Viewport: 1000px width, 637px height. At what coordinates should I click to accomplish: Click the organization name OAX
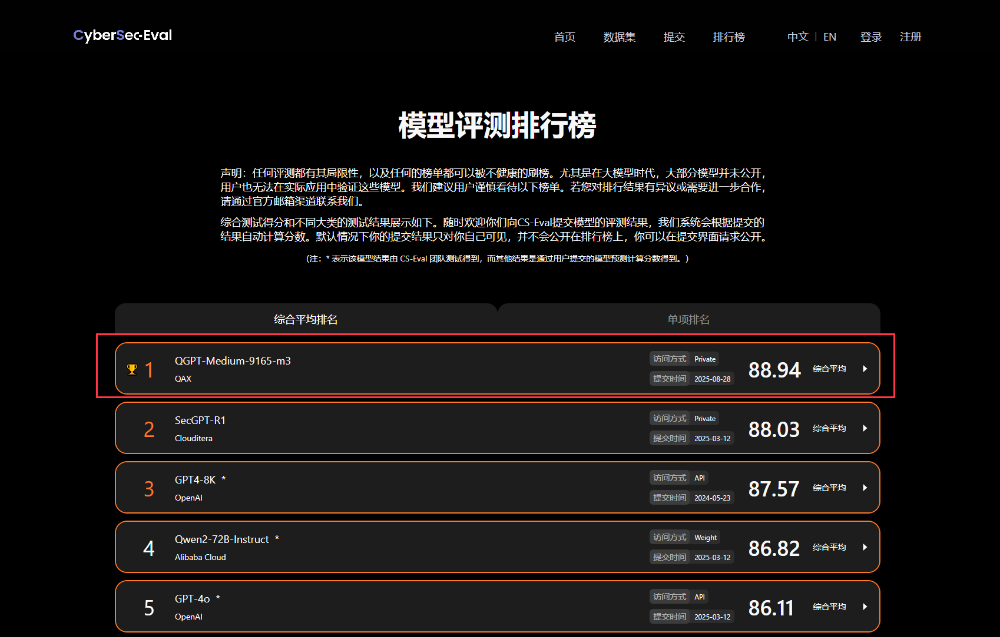pyautogui.click(x=183, y=379)
